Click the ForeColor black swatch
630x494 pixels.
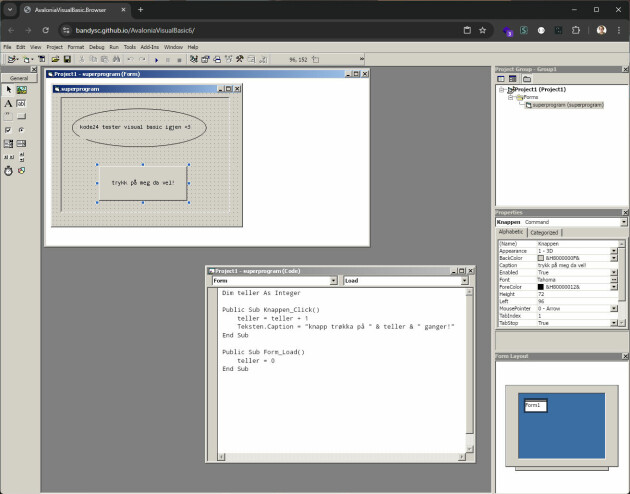coord(541,287)
